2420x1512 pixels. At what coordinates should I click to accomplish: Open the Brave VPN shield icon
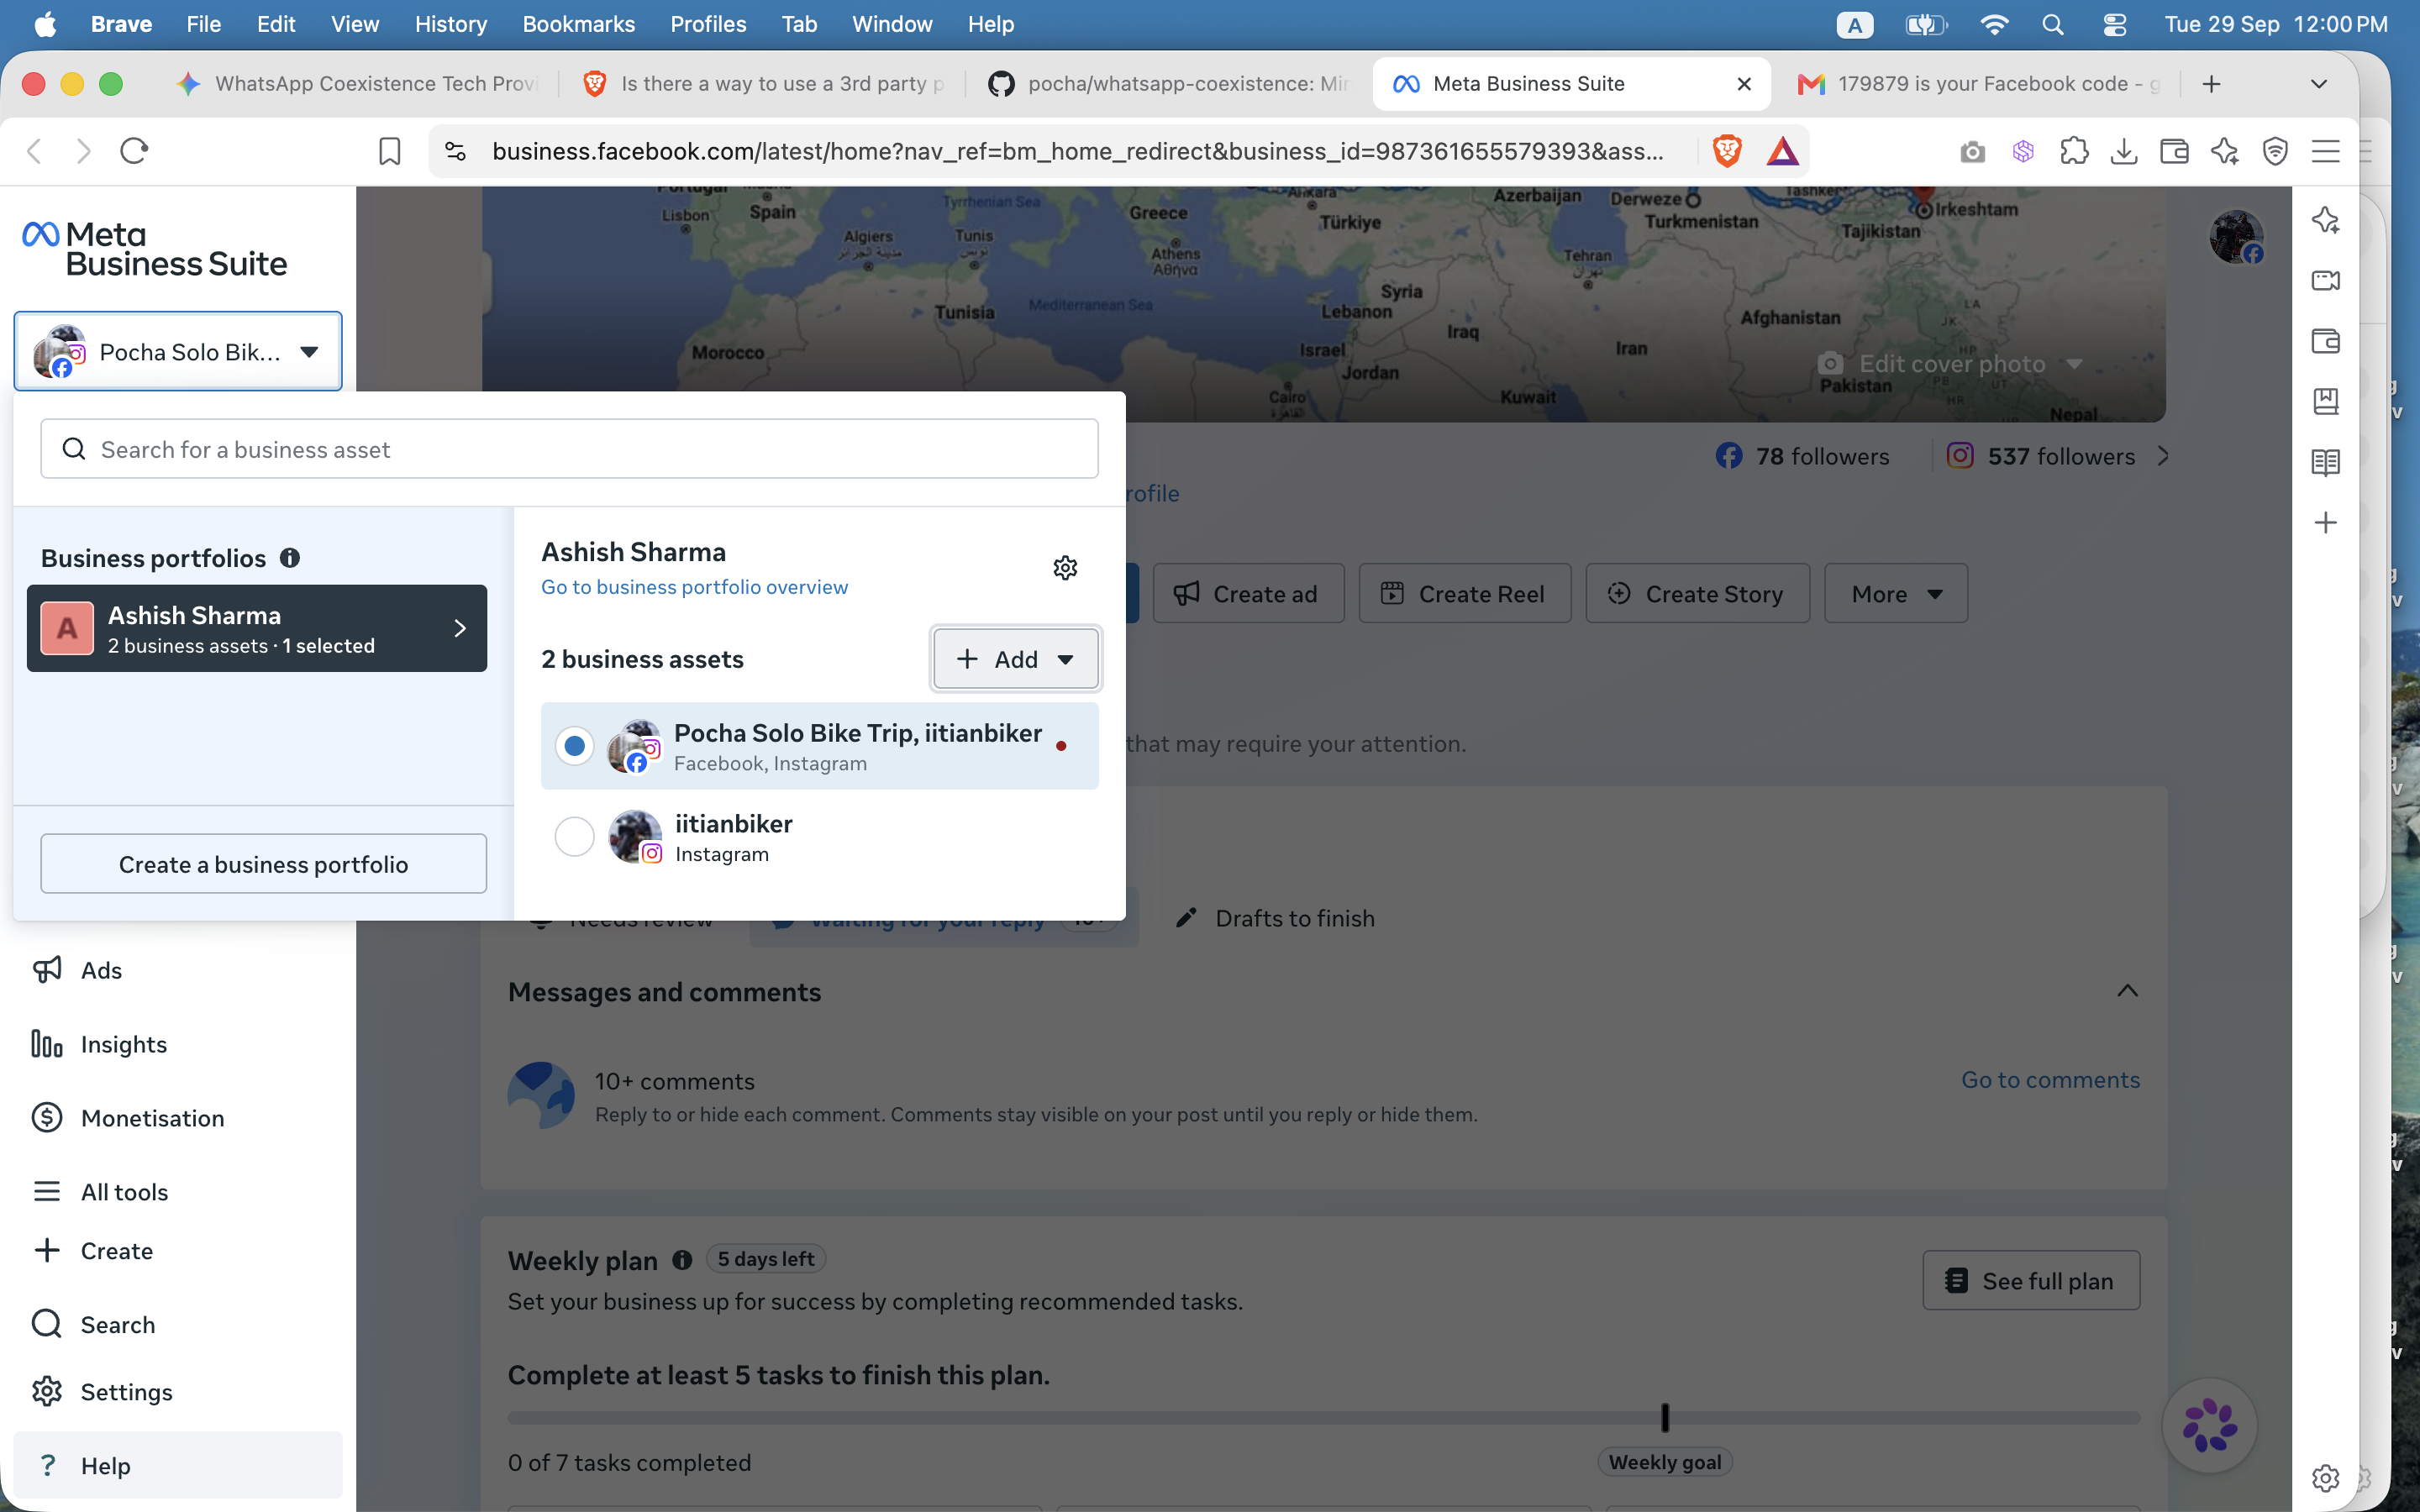pos(2275,151)
